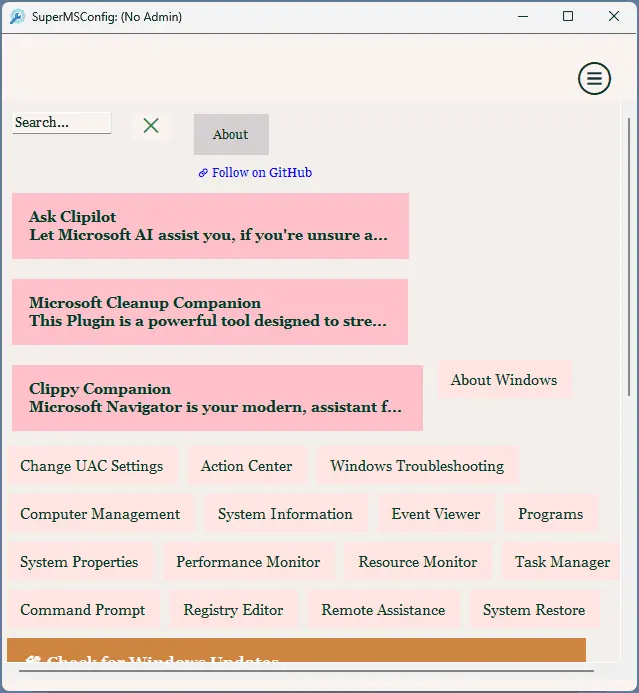This screenshot has height=693, width=639.
Task: Close the SuperMSConfig window
Action: point(614,17)
